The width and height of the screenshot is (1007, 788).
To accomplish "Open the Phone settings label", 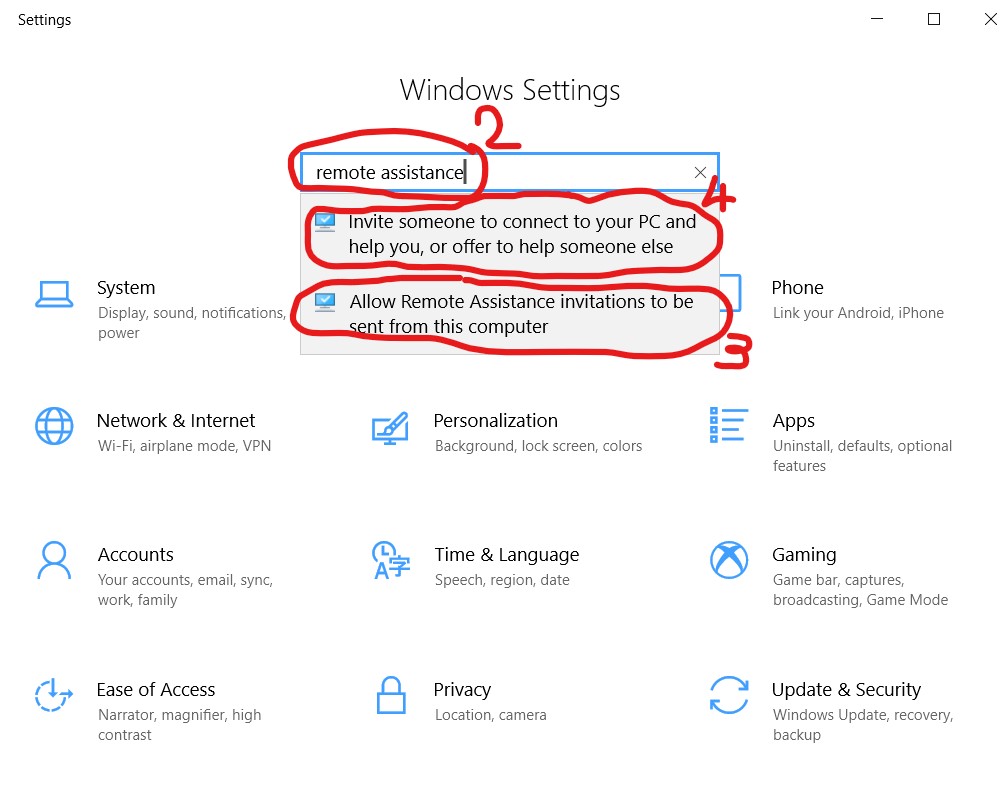I will click(797, 288).
